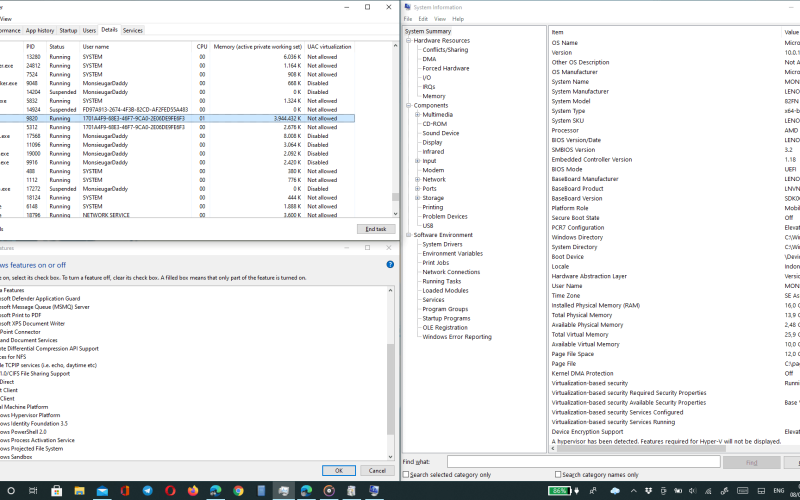Click the volume speaker tray icon
The image size is (800, 500).
(x=692, y=491)
